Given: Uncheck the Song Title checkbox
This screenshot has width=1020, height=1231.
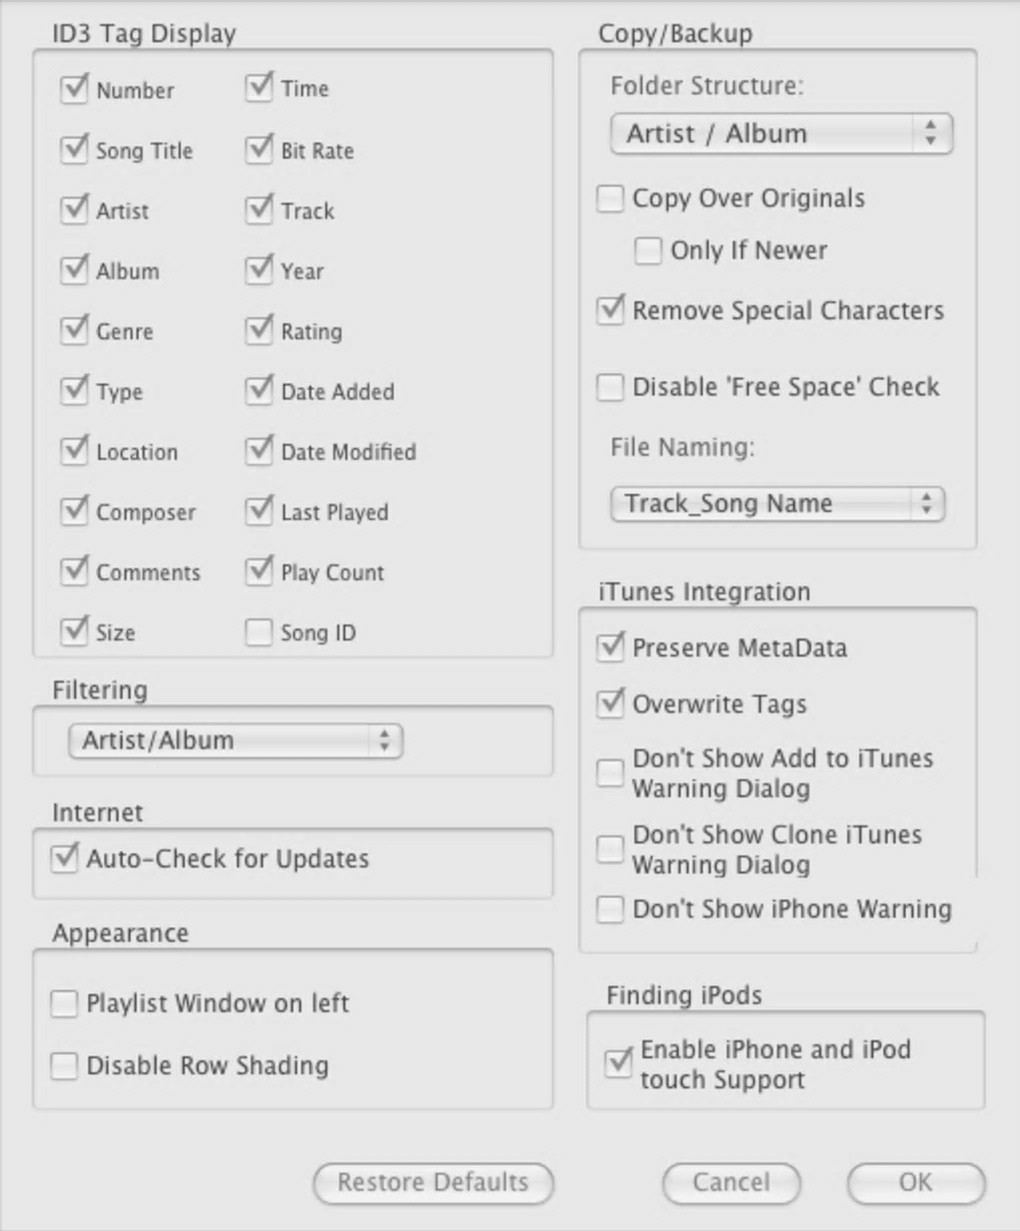Looking at the screenshot, I should pyautogui.click(x=75, y=151).
